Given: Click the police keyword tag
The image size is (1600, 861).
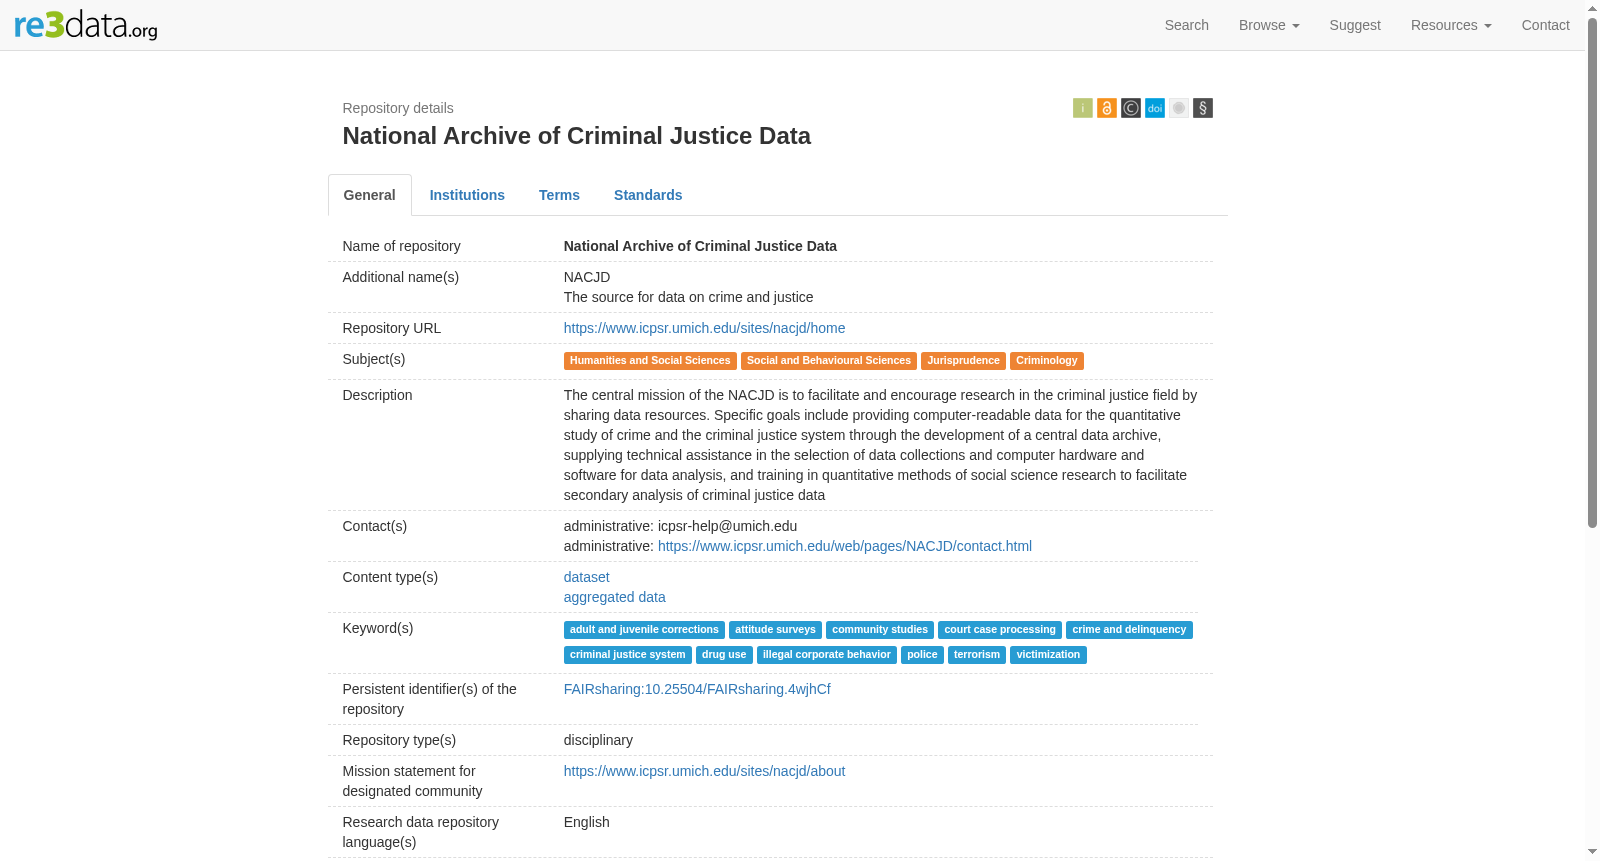Looking at the screenshot, I should 922,655.
